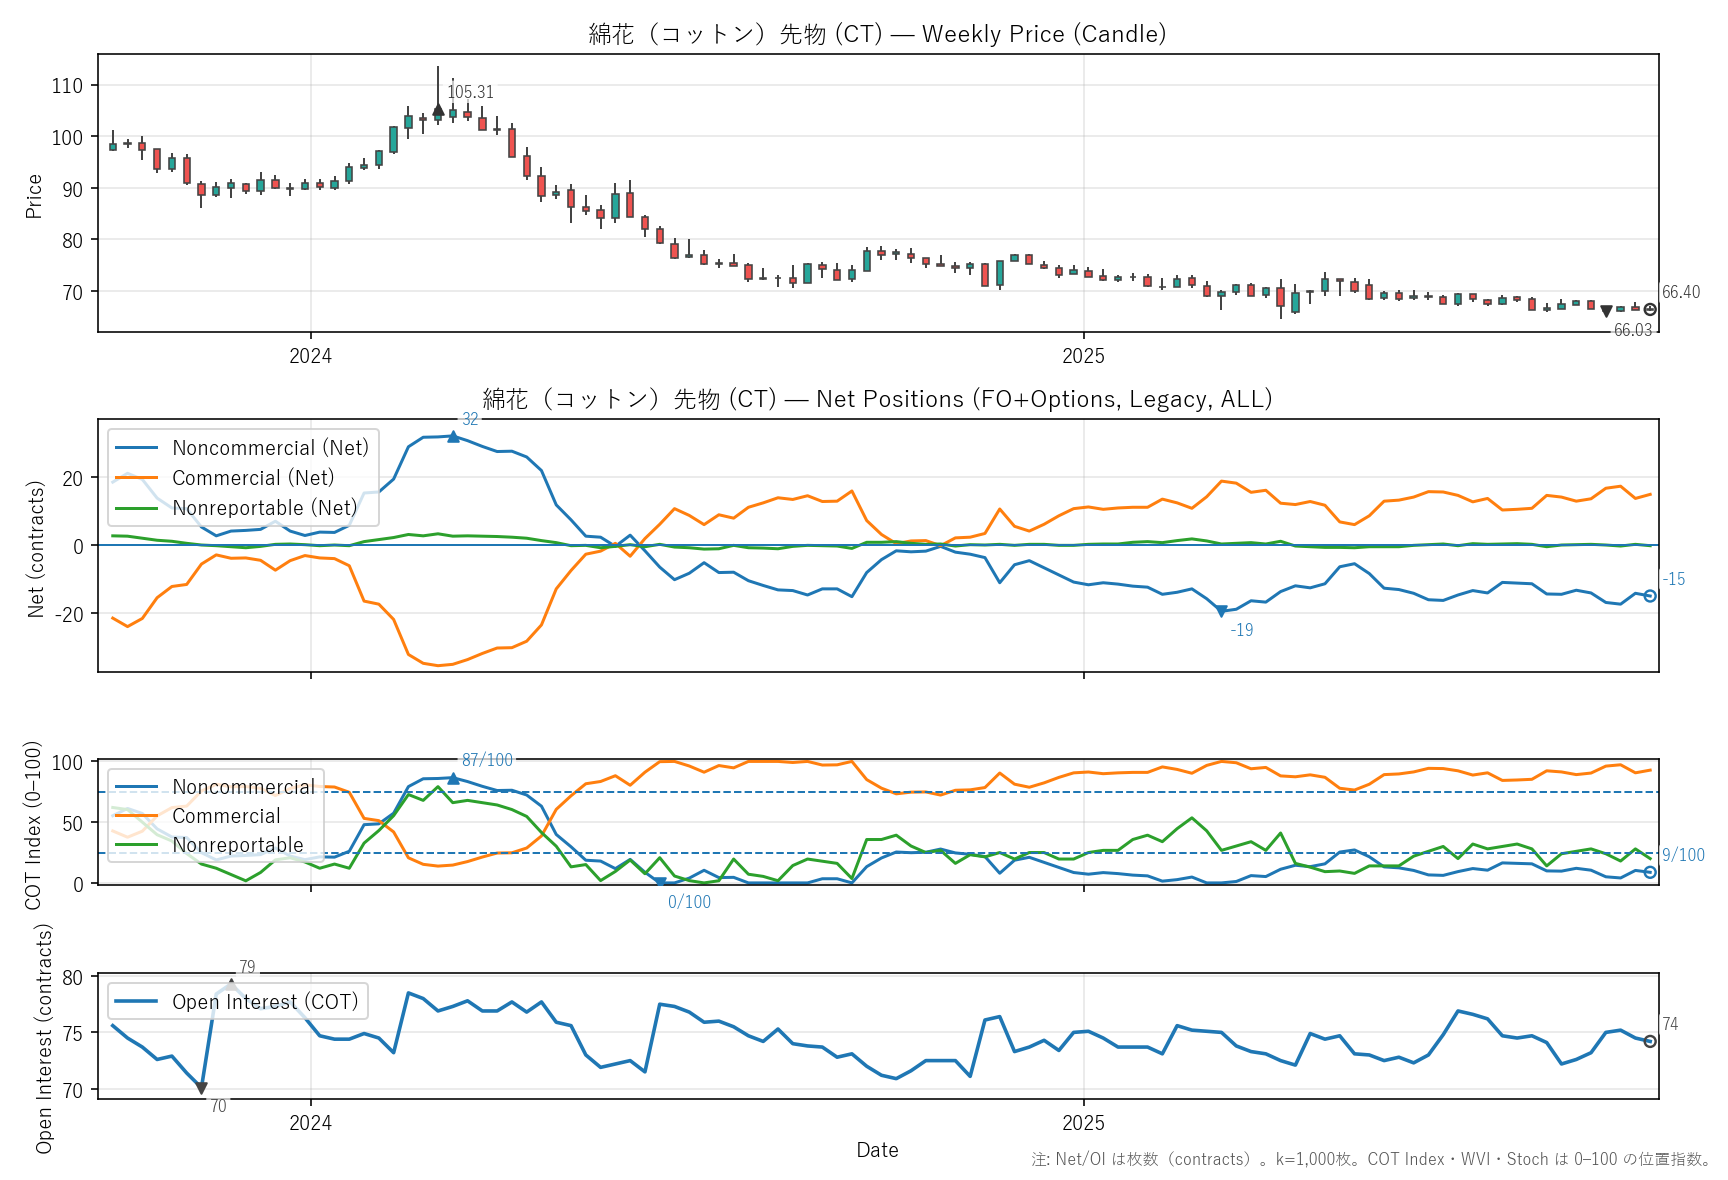Click the Nonreportable entry in the COT Index legend
The height and width of the screenshot is (1180, 1728).
tap(237, 845)
